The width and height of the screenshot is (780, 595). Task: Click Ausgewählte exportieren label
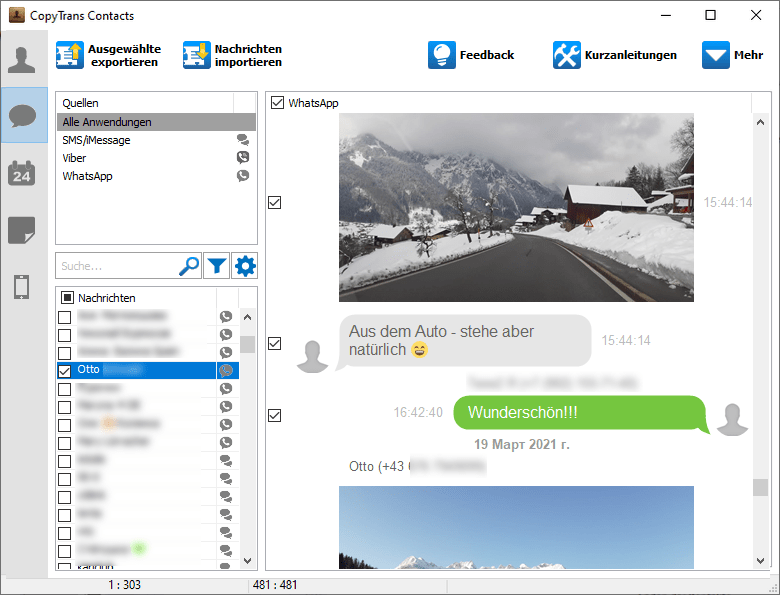(x=124, y=55)
